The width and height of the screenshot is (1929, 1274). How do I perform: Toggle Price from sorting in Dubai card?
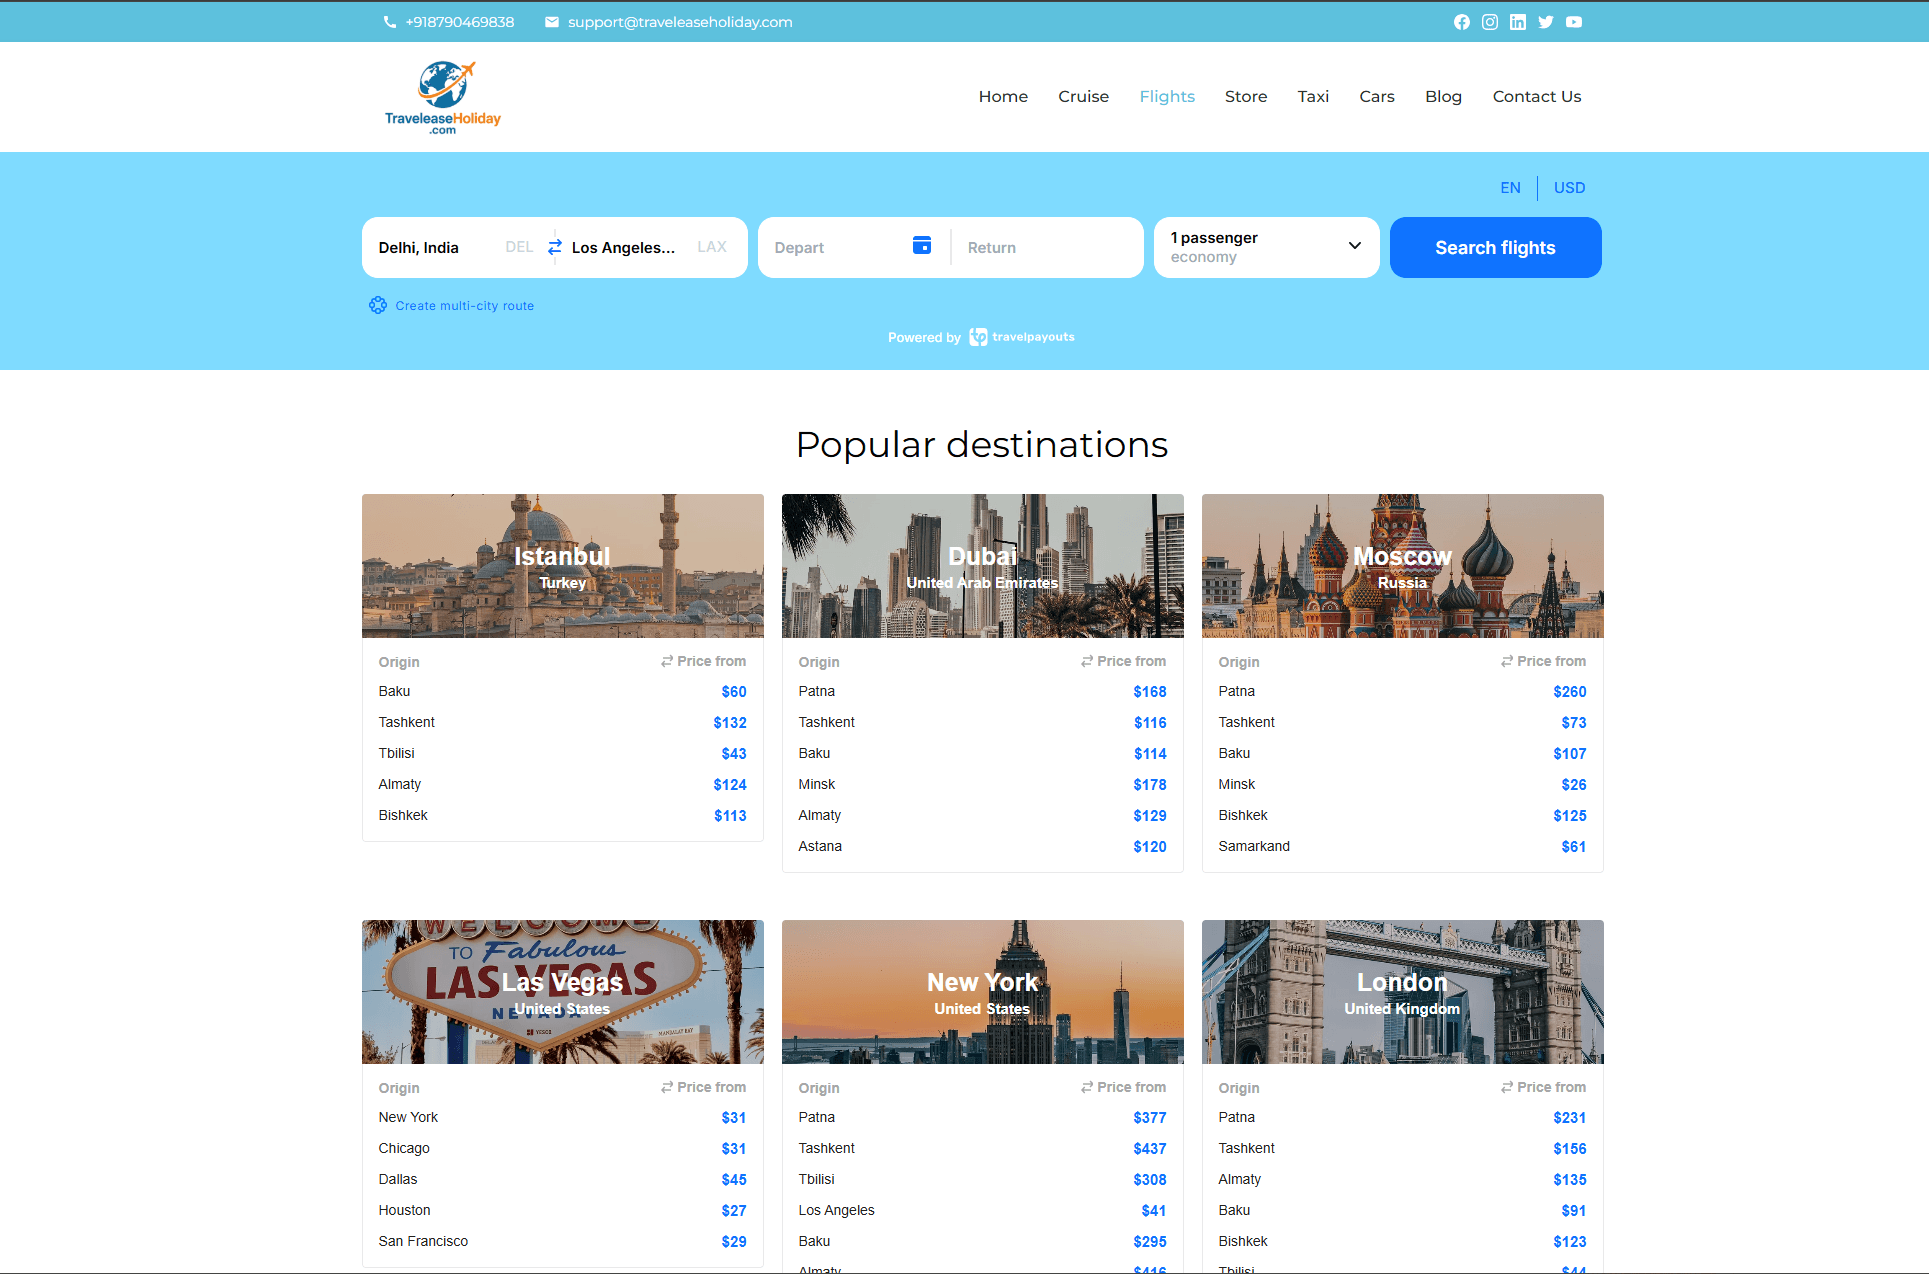[x=1123, y=661]
